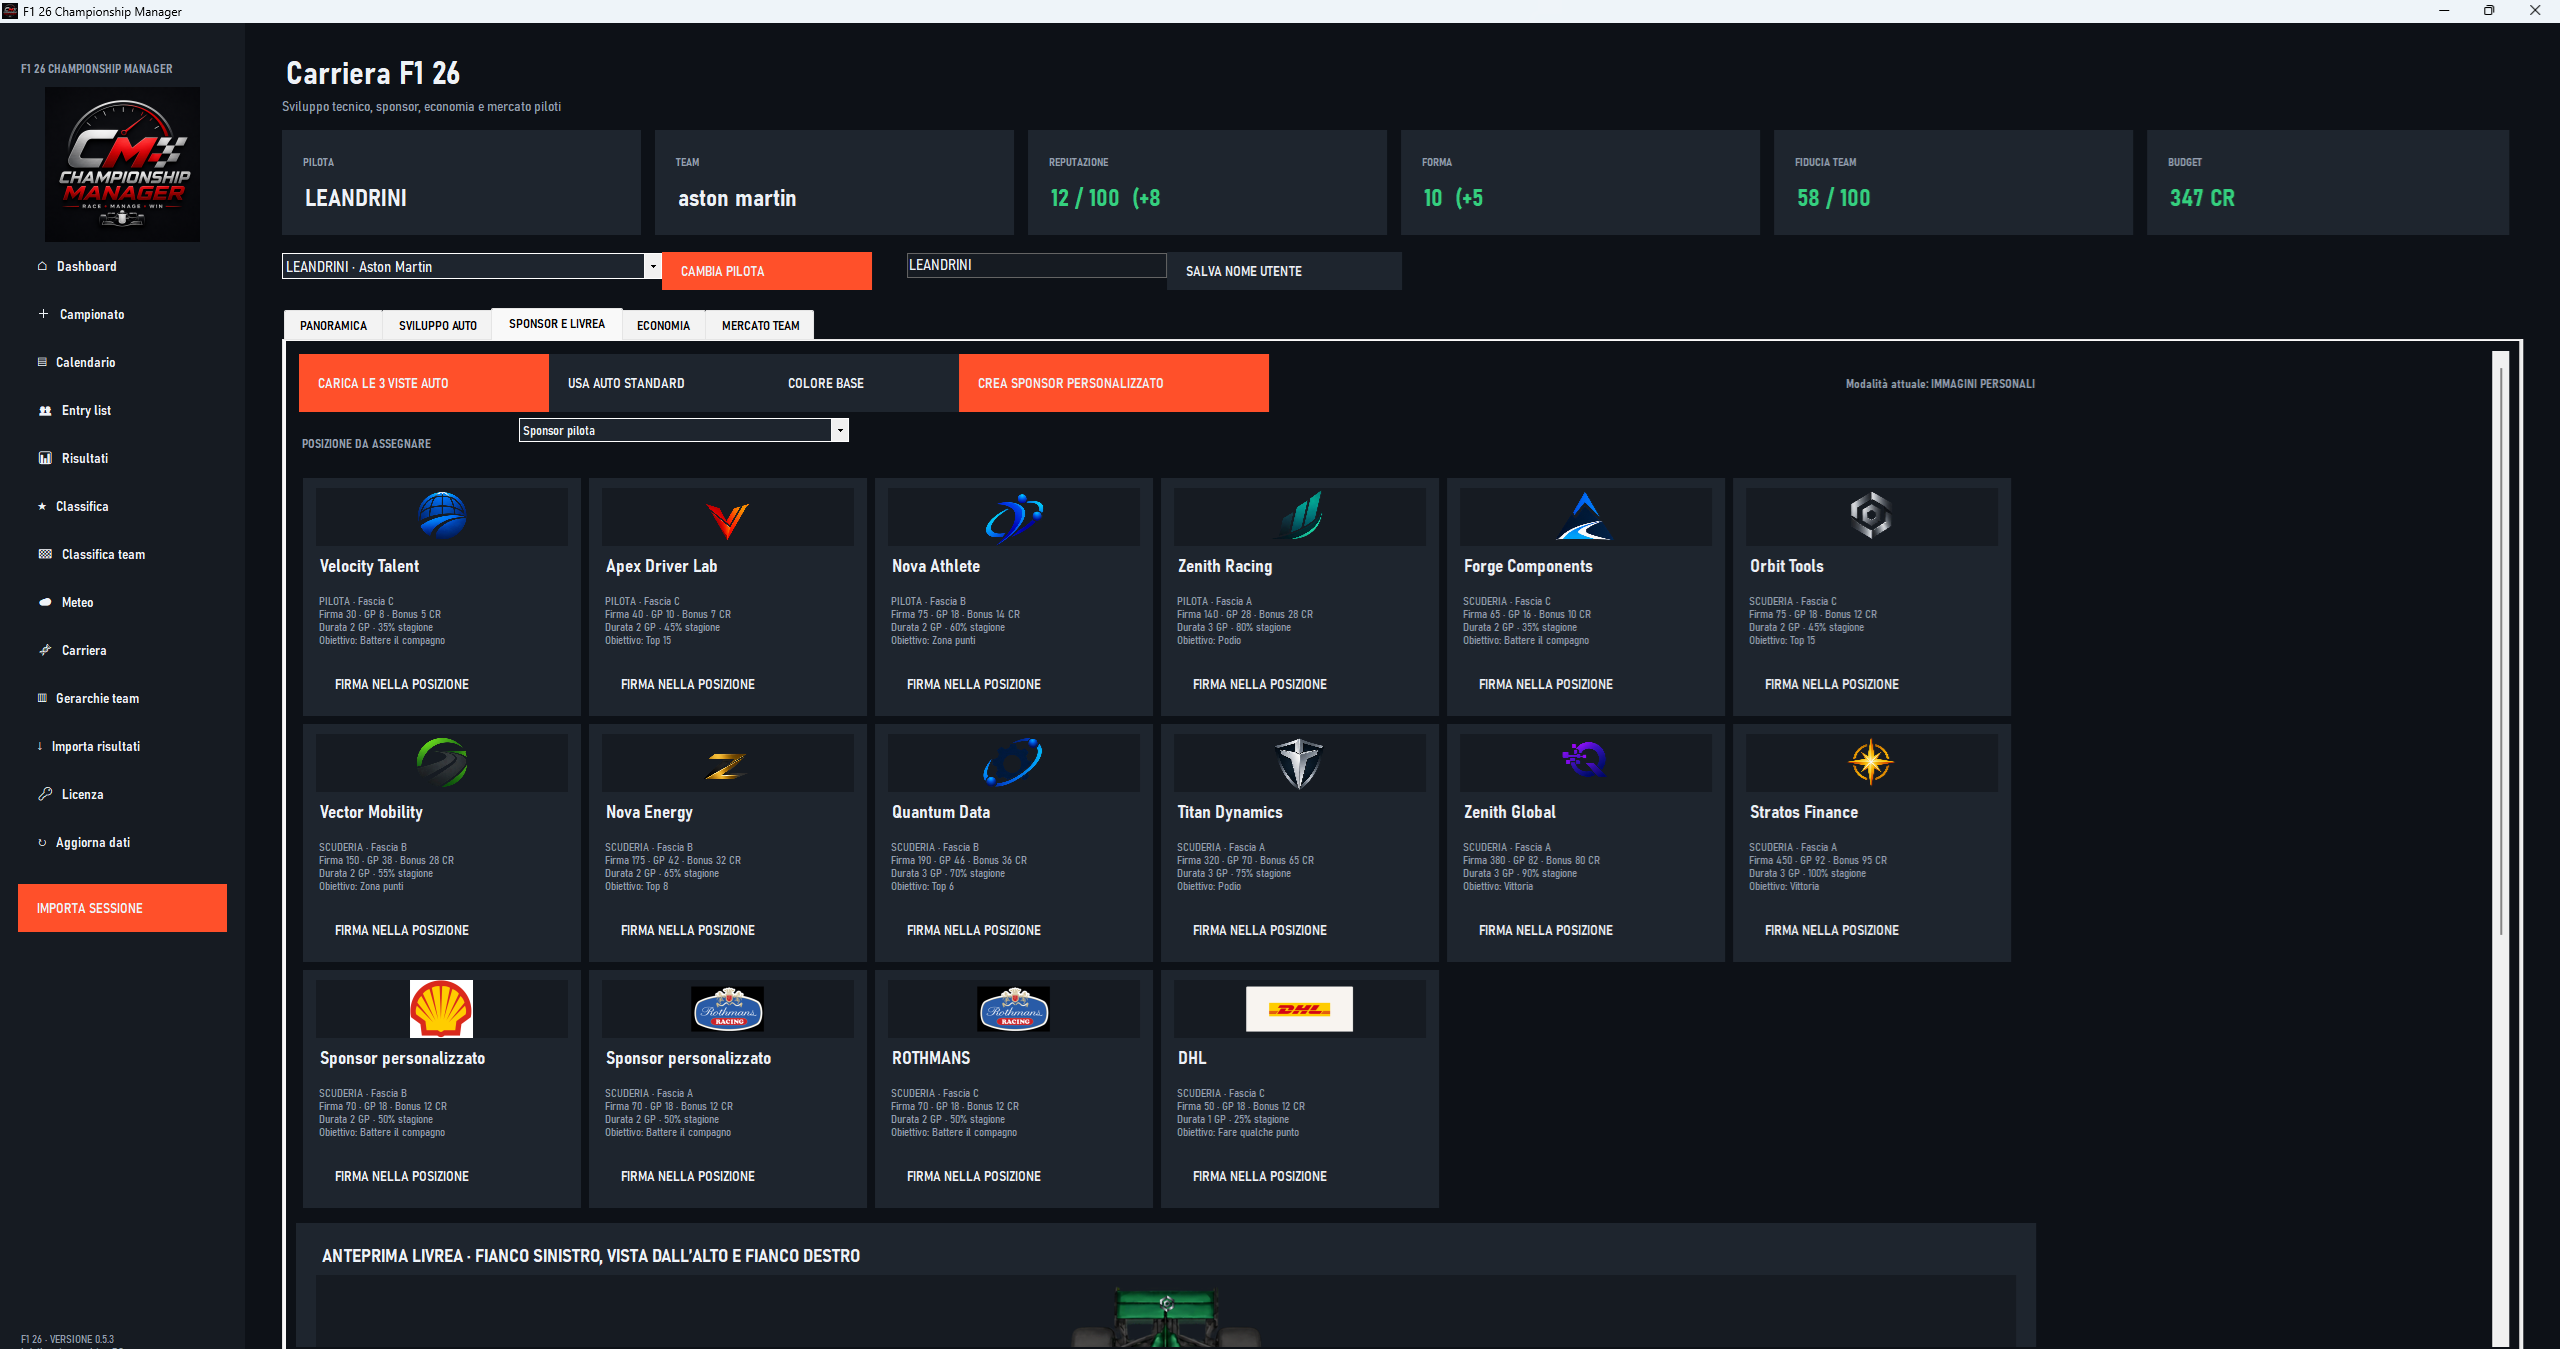2560x1349 pixels.
Task: Open the Sponsor pilota position dropdown
Action: 840,430
